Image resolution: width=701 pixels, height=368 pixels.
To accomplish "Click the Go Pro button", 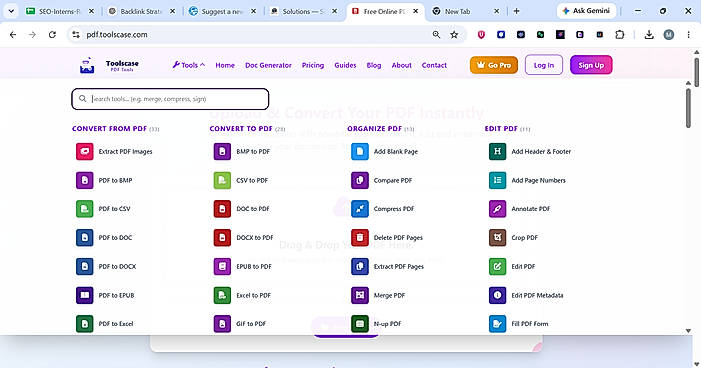I will [494, 65].
